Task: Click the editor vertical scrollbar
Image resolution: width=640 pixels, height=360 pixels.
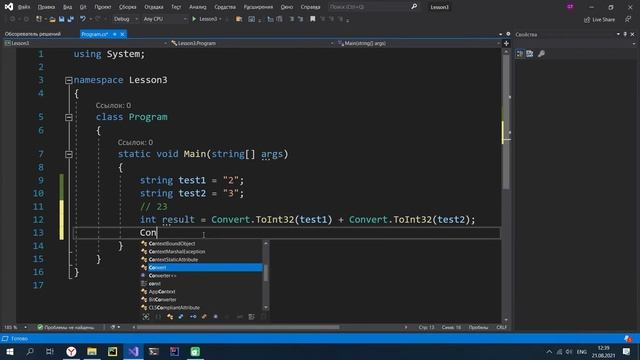Action: [x=506, y=122]
